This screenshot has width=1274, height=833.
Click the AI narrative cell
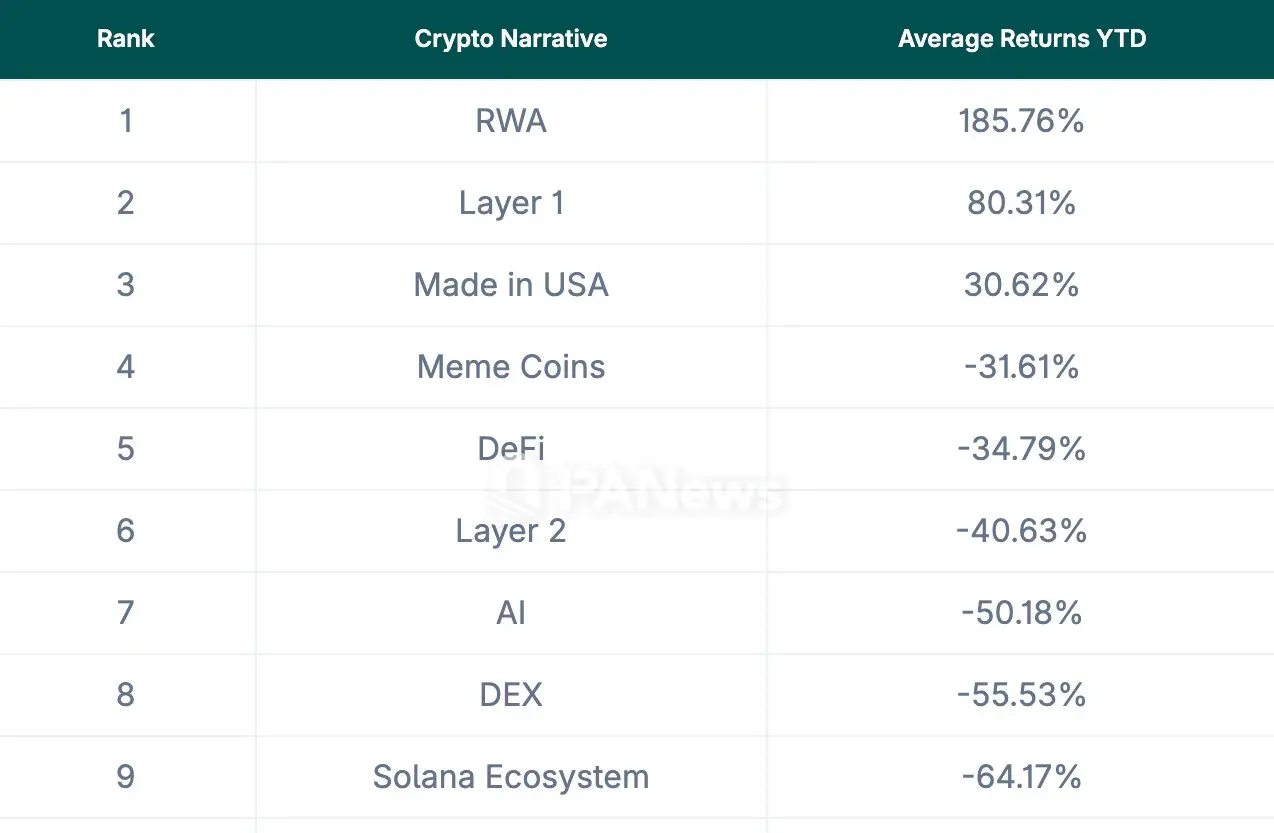pyautogui.click(x=511, y=612)
